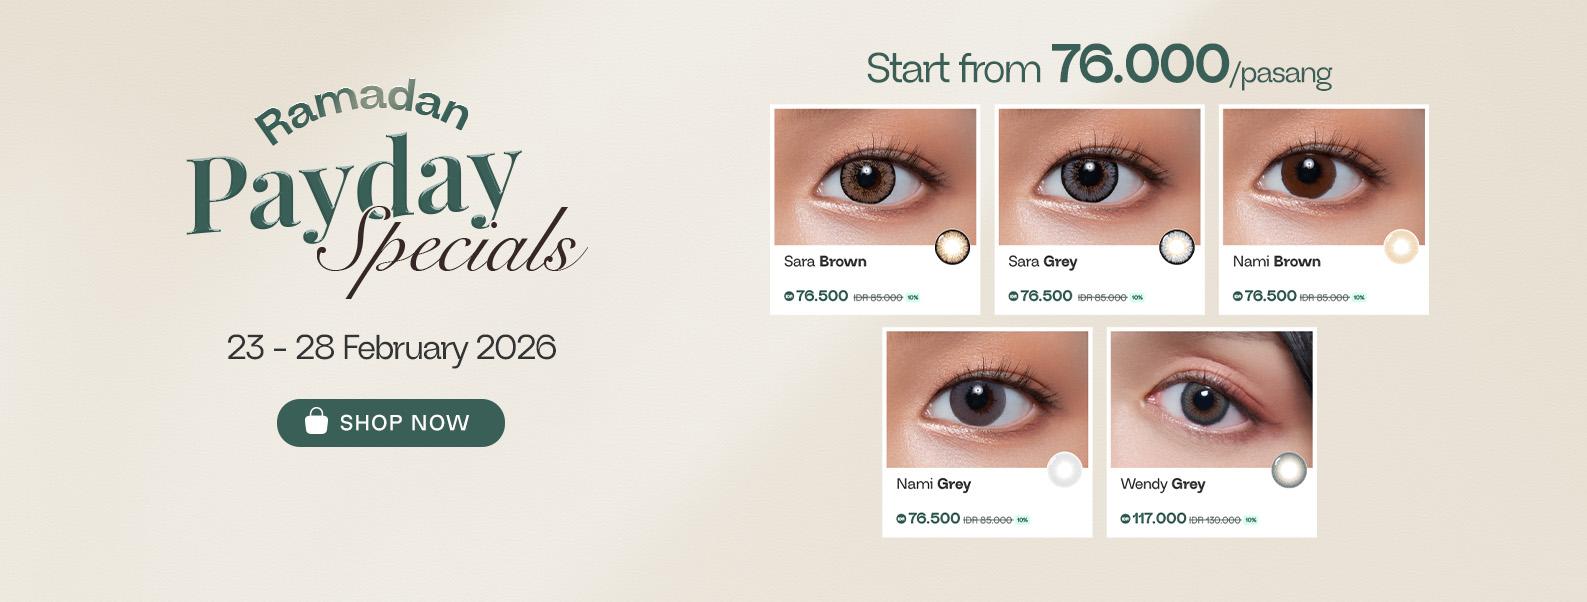The image size is (1587, 602).
Task: Click the SHOP NOW button
Action: pyautogui.click(x=391, y=423)
